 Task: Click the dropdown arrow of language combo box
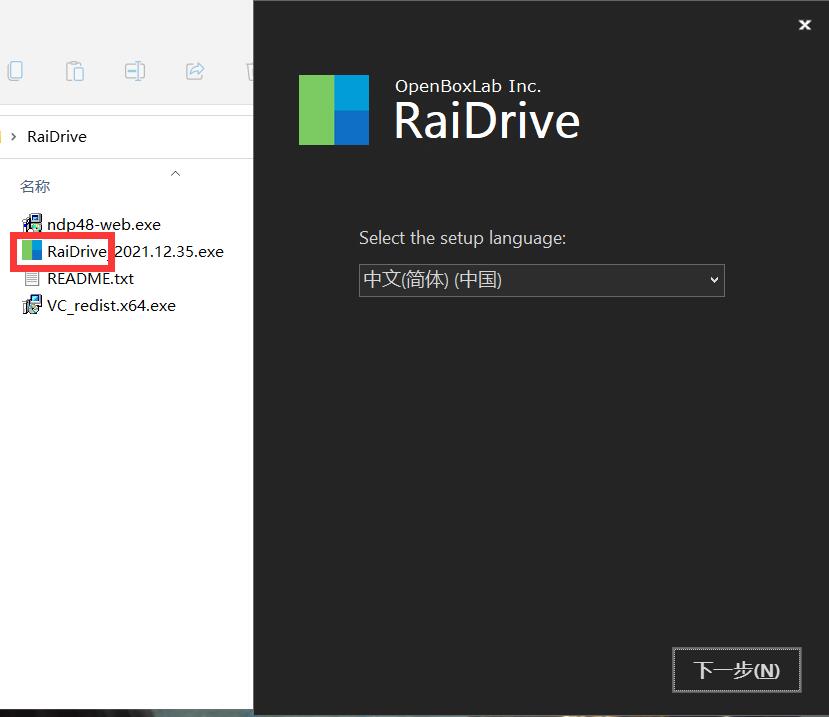tap(714, 280)
